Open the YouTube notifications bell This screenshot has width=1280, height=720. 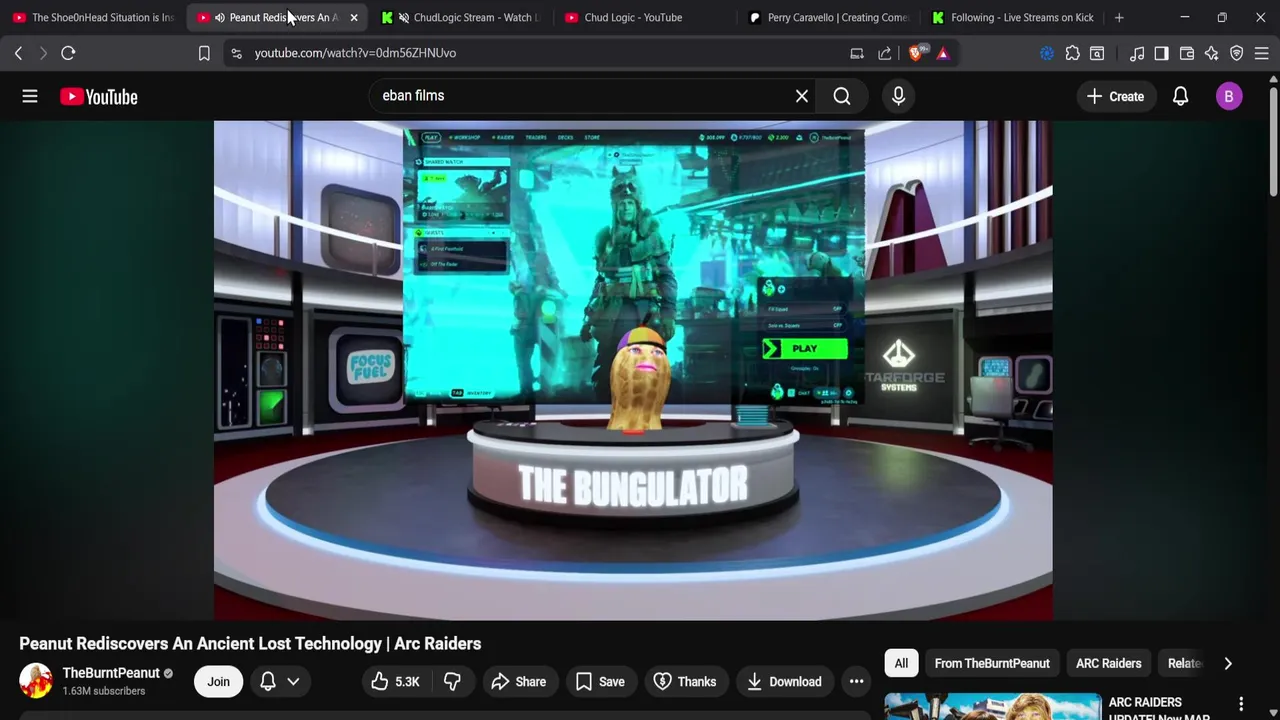click(x=1180, y=96)
